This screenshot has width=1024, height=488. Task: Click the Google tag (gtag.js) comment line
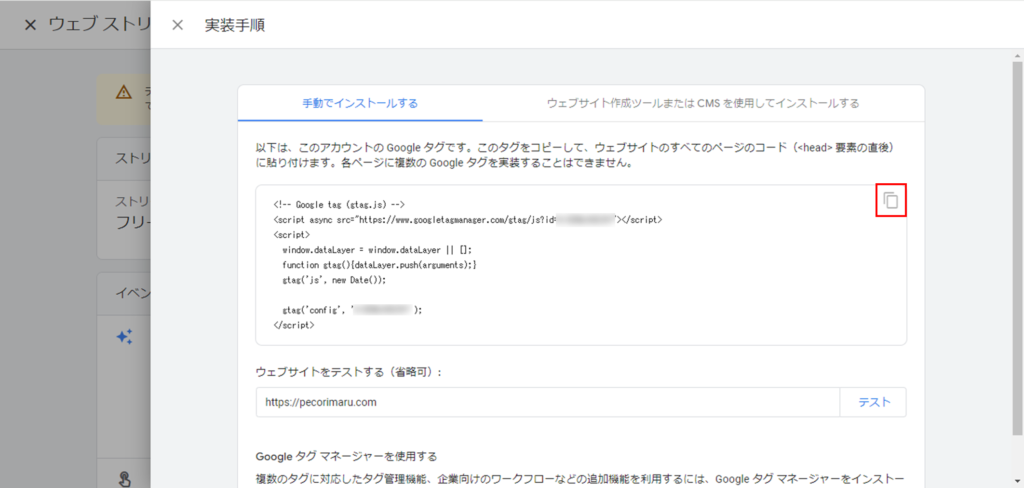point(338,203)
